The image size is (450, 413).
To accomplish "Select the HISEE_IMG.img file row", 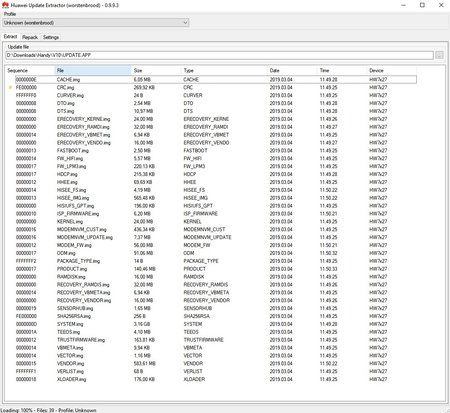I will click(x=216, y=198).
